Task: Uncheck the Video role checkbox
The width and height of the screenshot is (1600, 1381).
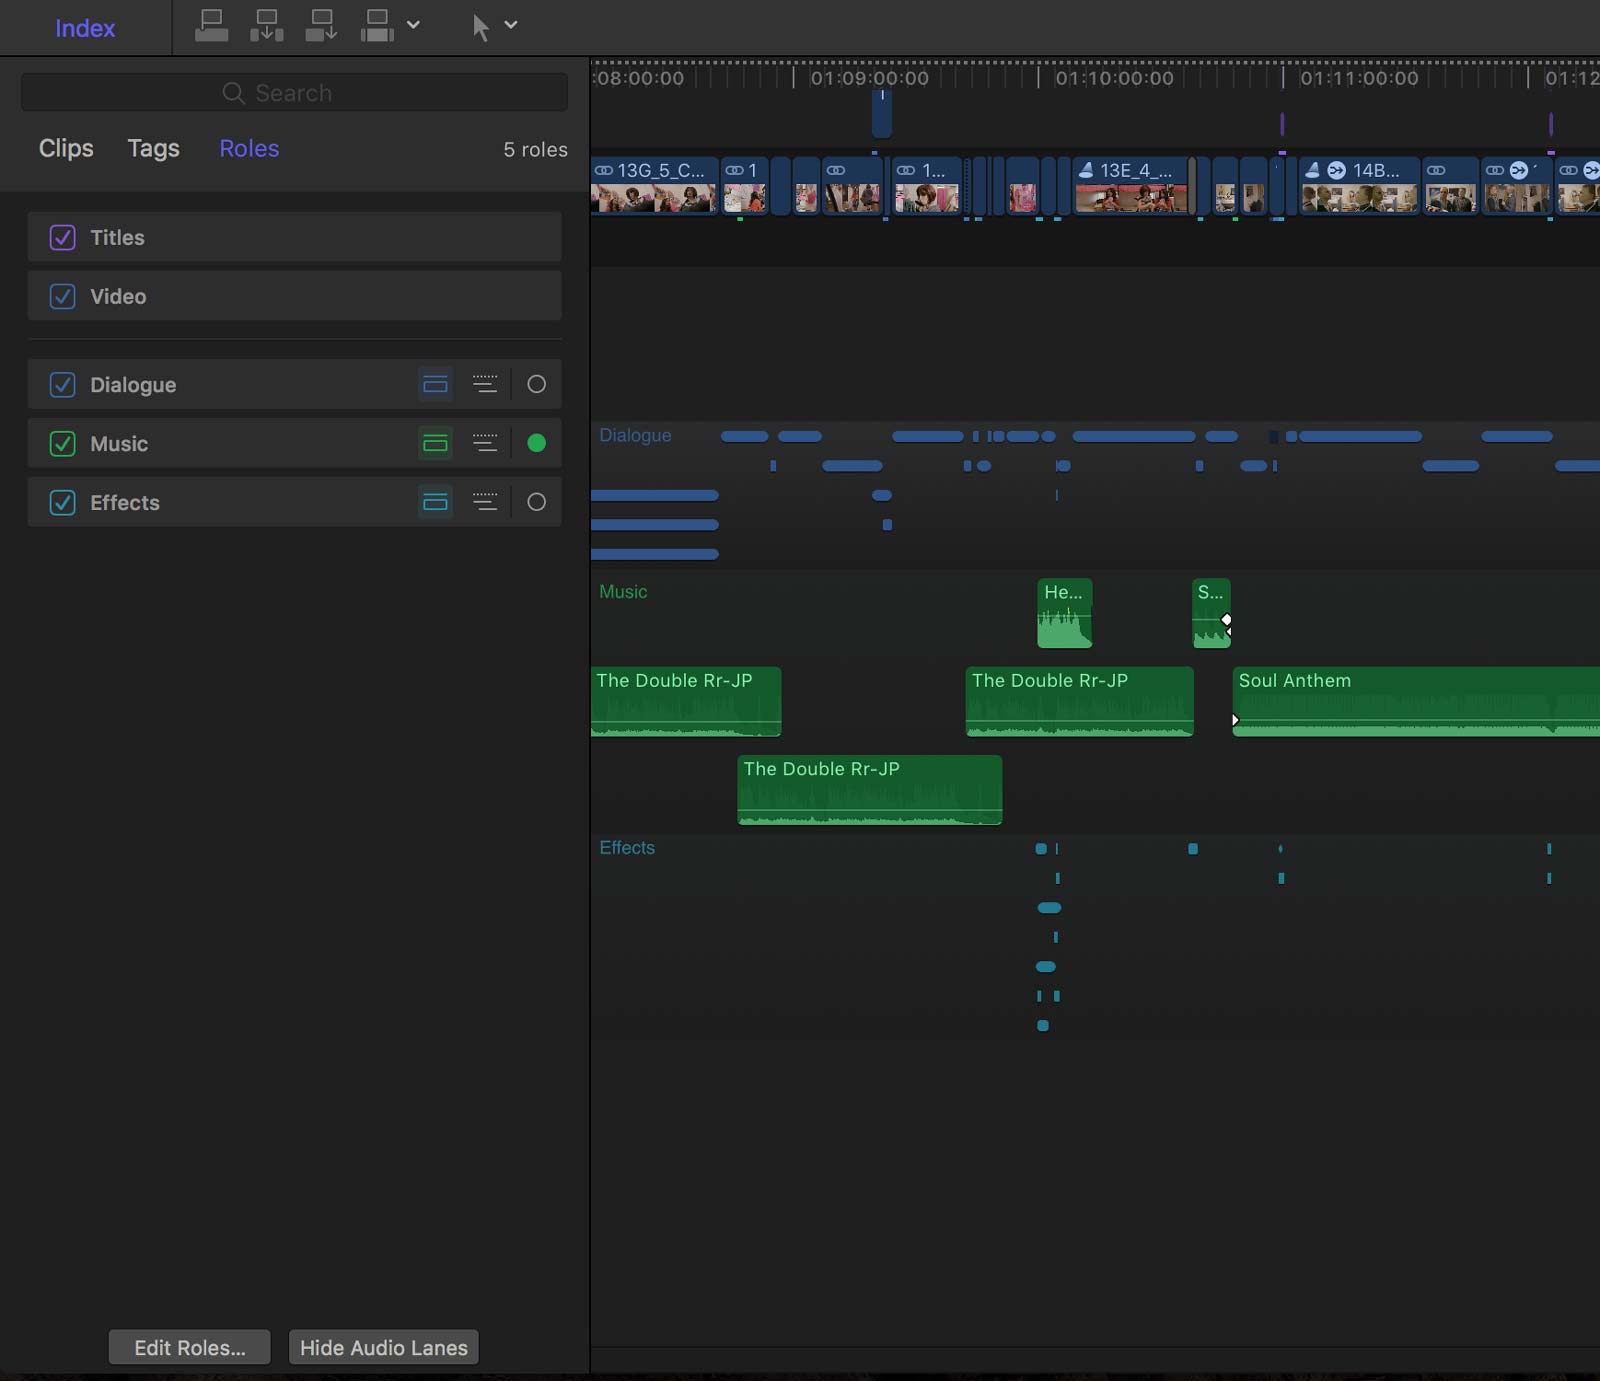Action: (62, 296)
